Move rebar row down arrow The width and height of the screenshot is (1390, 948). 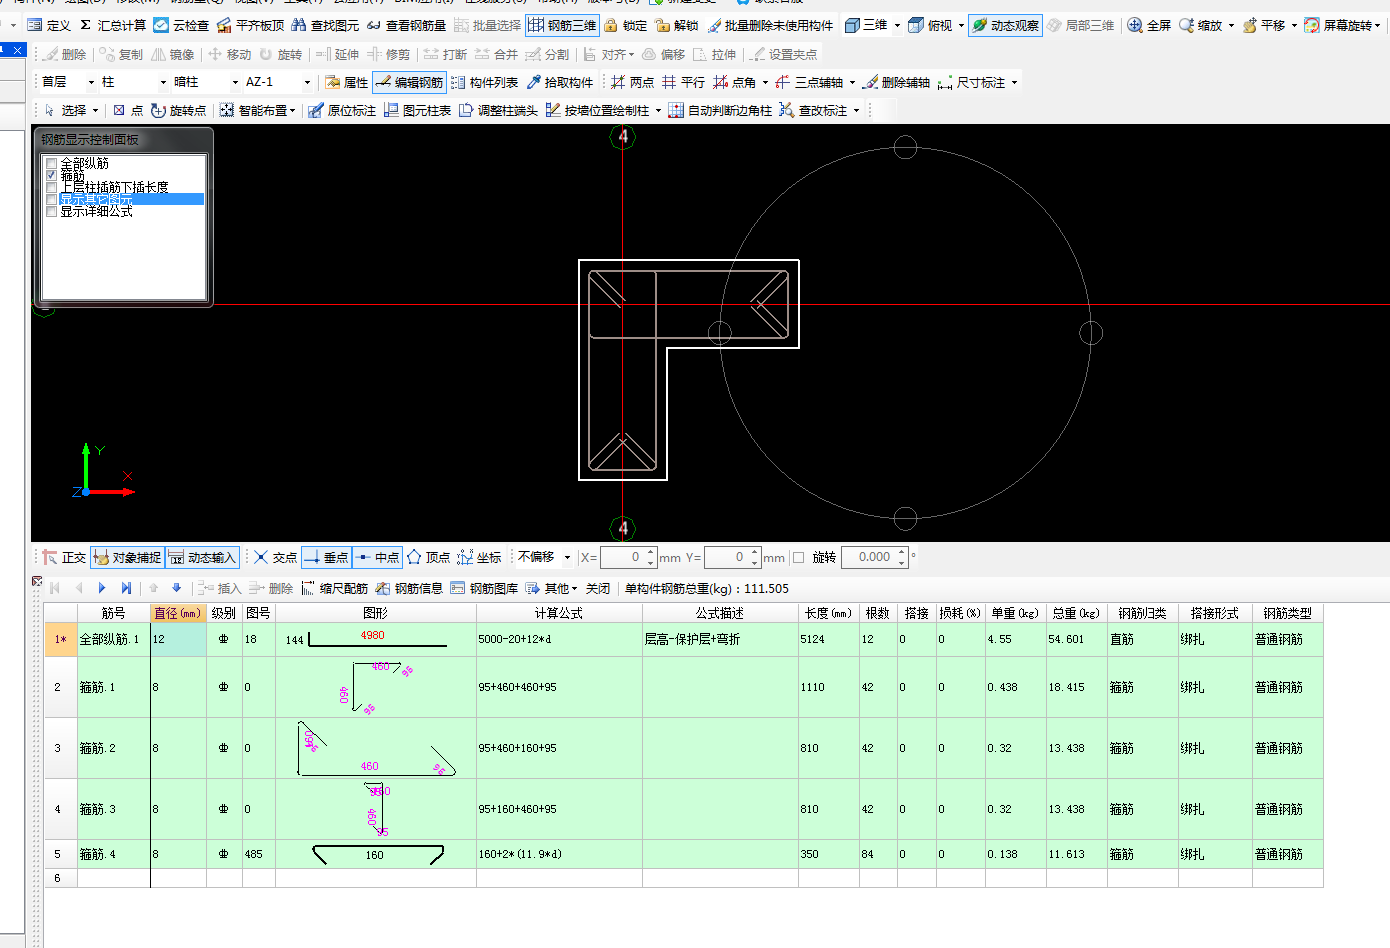[x=177, y=588]
